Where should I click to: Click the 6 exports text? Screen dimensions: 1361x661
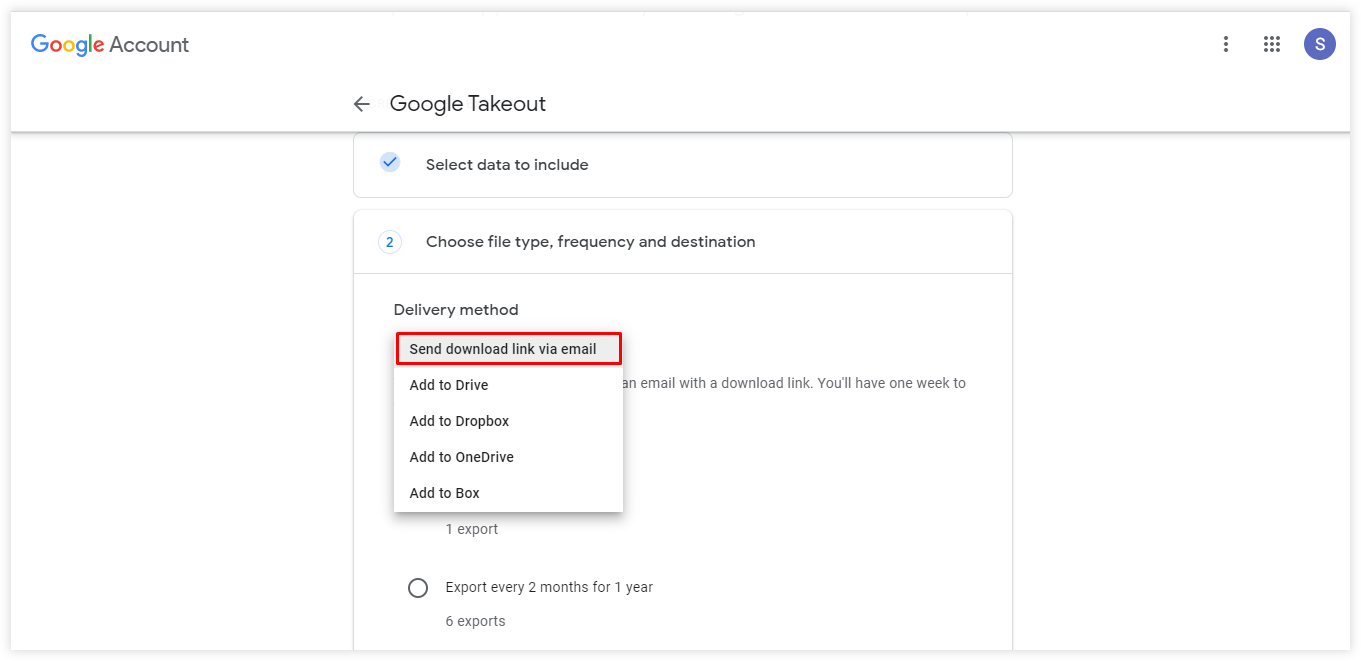(x=475, y=621)
